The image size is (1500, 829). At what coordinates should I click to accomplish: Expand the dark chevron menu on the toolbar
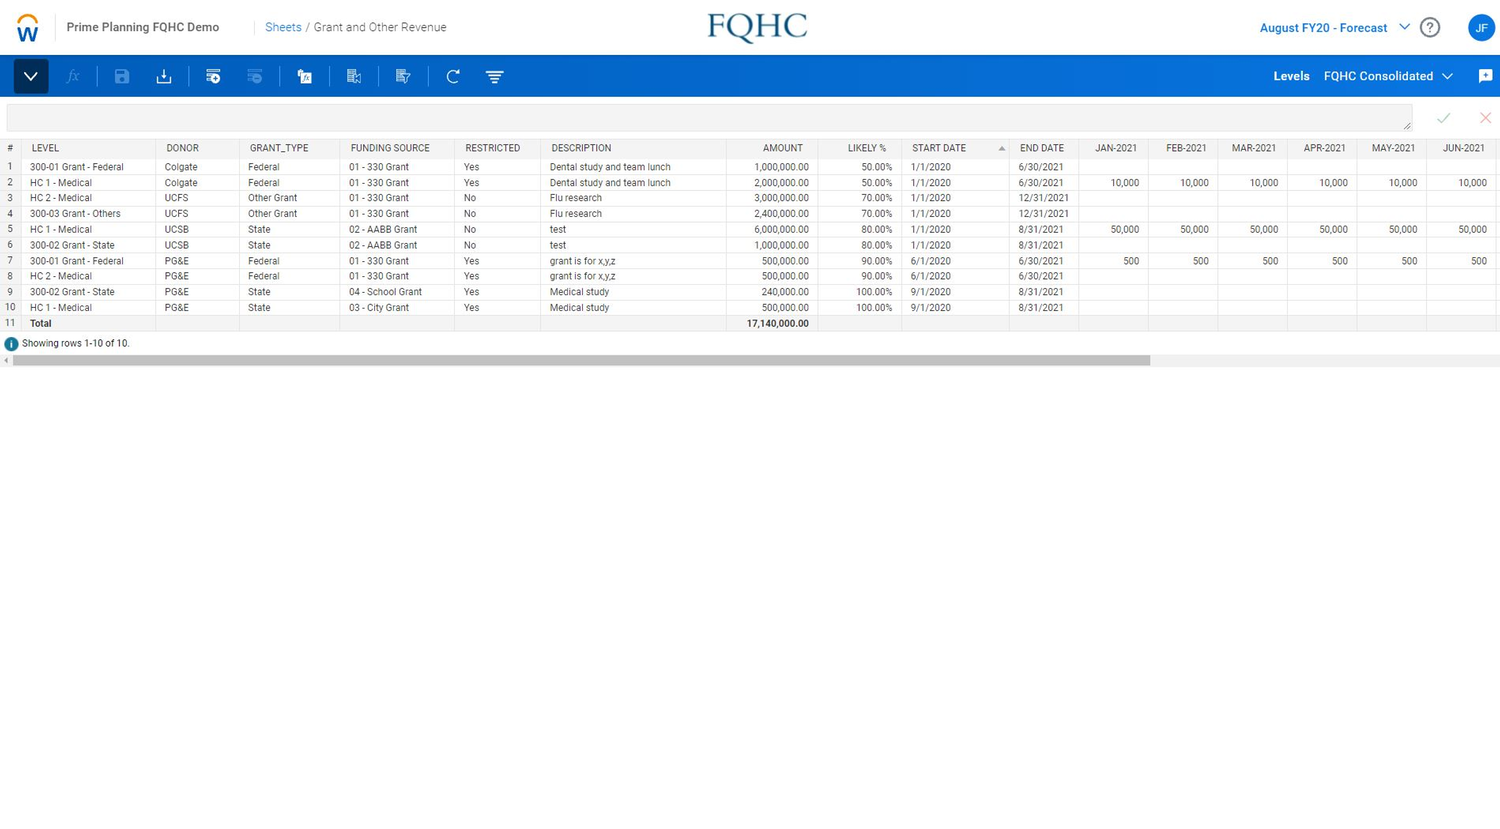[x=30, y=76]
